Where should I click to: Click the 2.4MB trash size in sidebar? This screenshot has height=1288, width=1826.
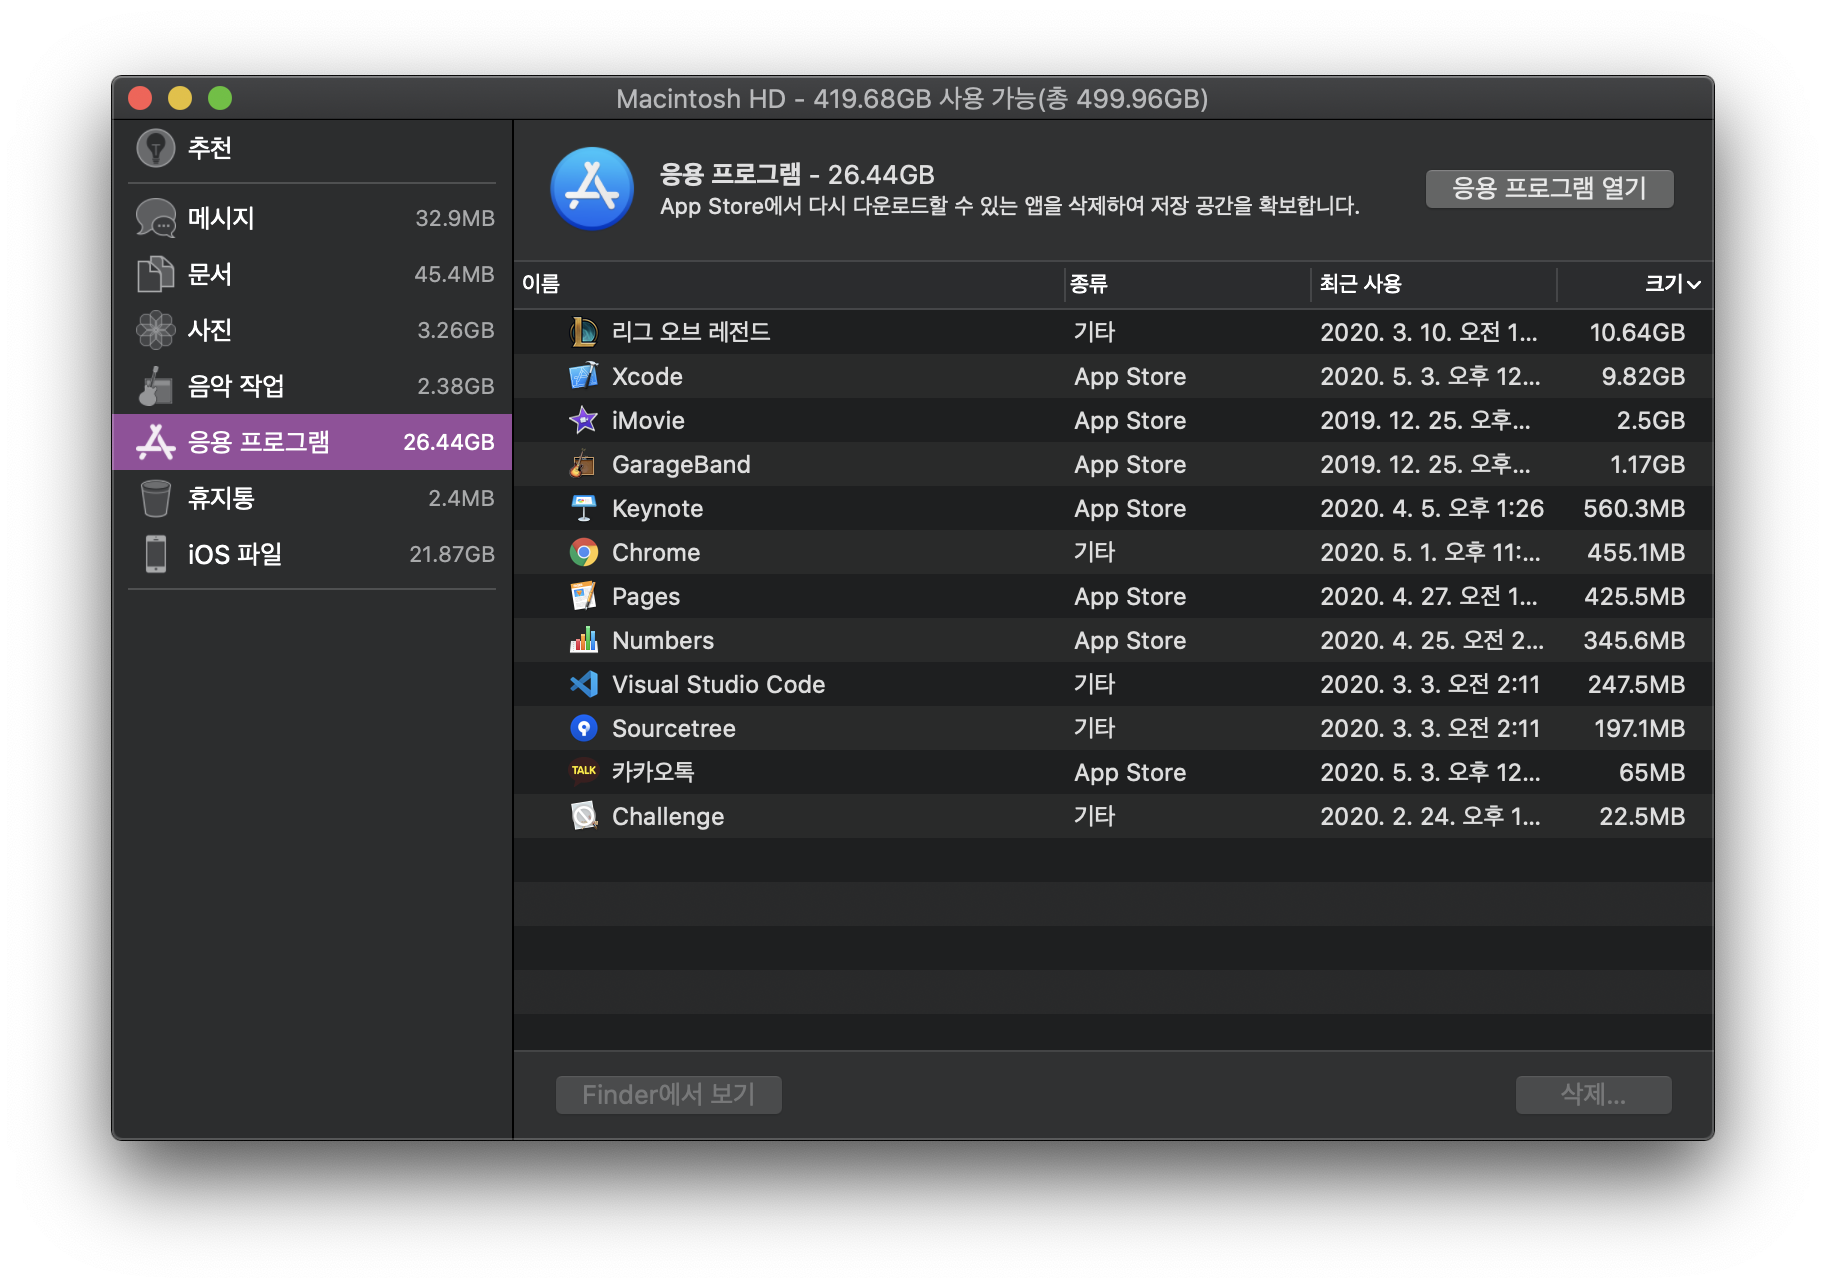pyautogui.click(x=461, y=498)
